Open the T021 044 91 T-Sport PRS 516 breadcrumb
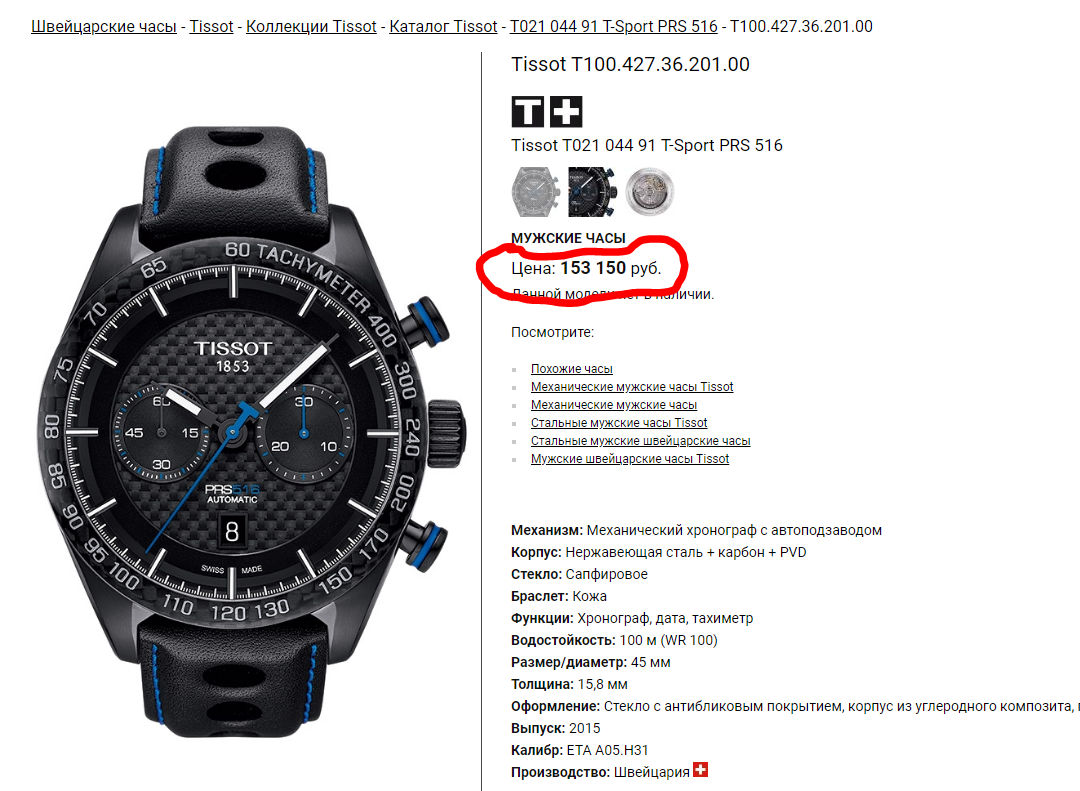The image size is (1080, 791). 613,26
